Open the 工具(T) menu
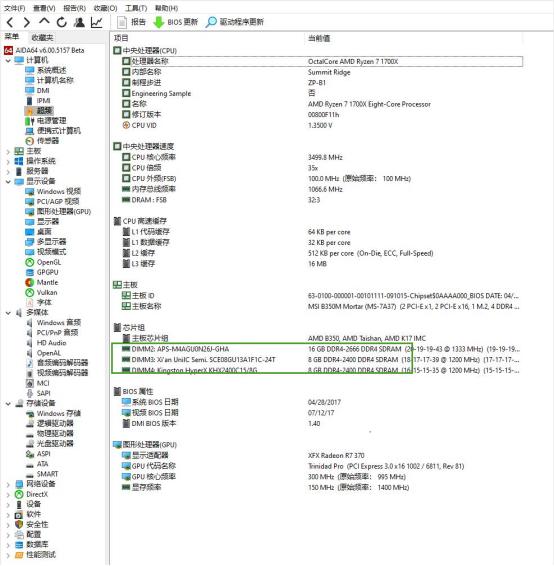The height and width of the screenshot is (566, 554). tap(136, 8)
